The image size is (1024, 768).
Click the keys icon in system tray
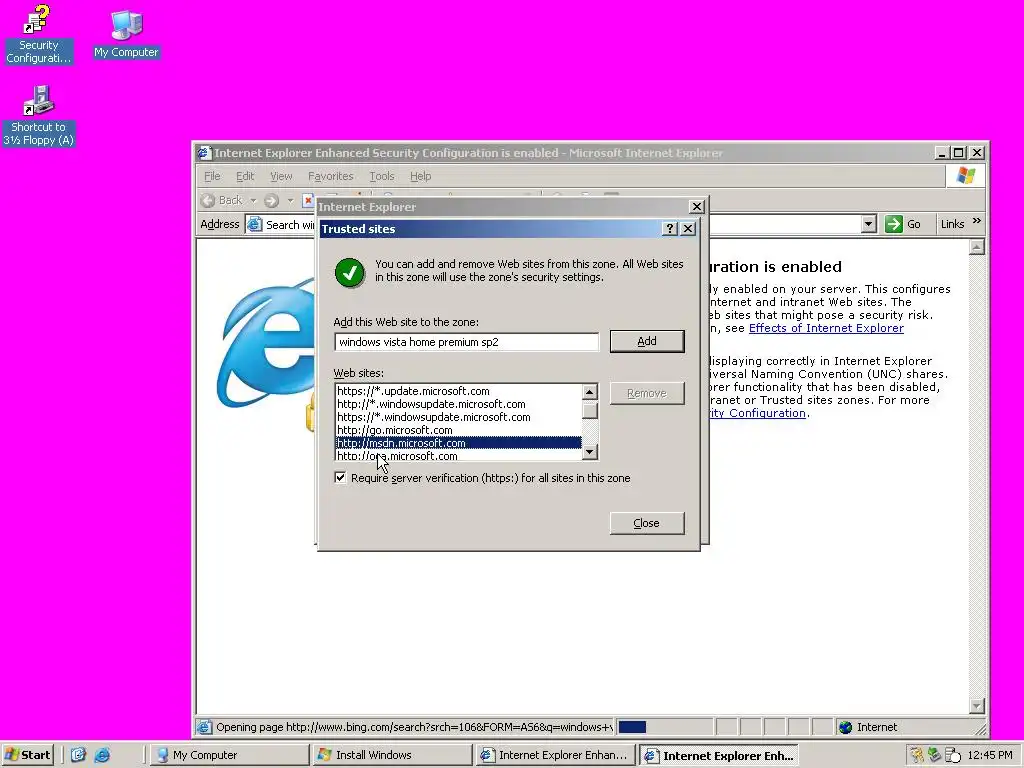(917, 755)
